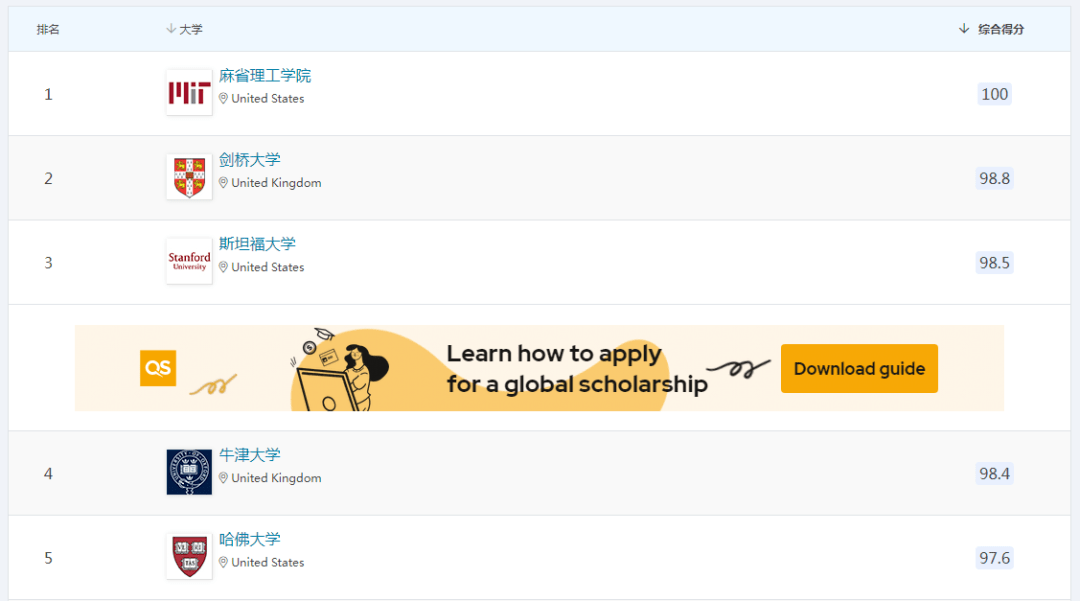Click the Oxford University crest logo
The height and width of the screenshot is (601, 1080).
click(189, 472)
